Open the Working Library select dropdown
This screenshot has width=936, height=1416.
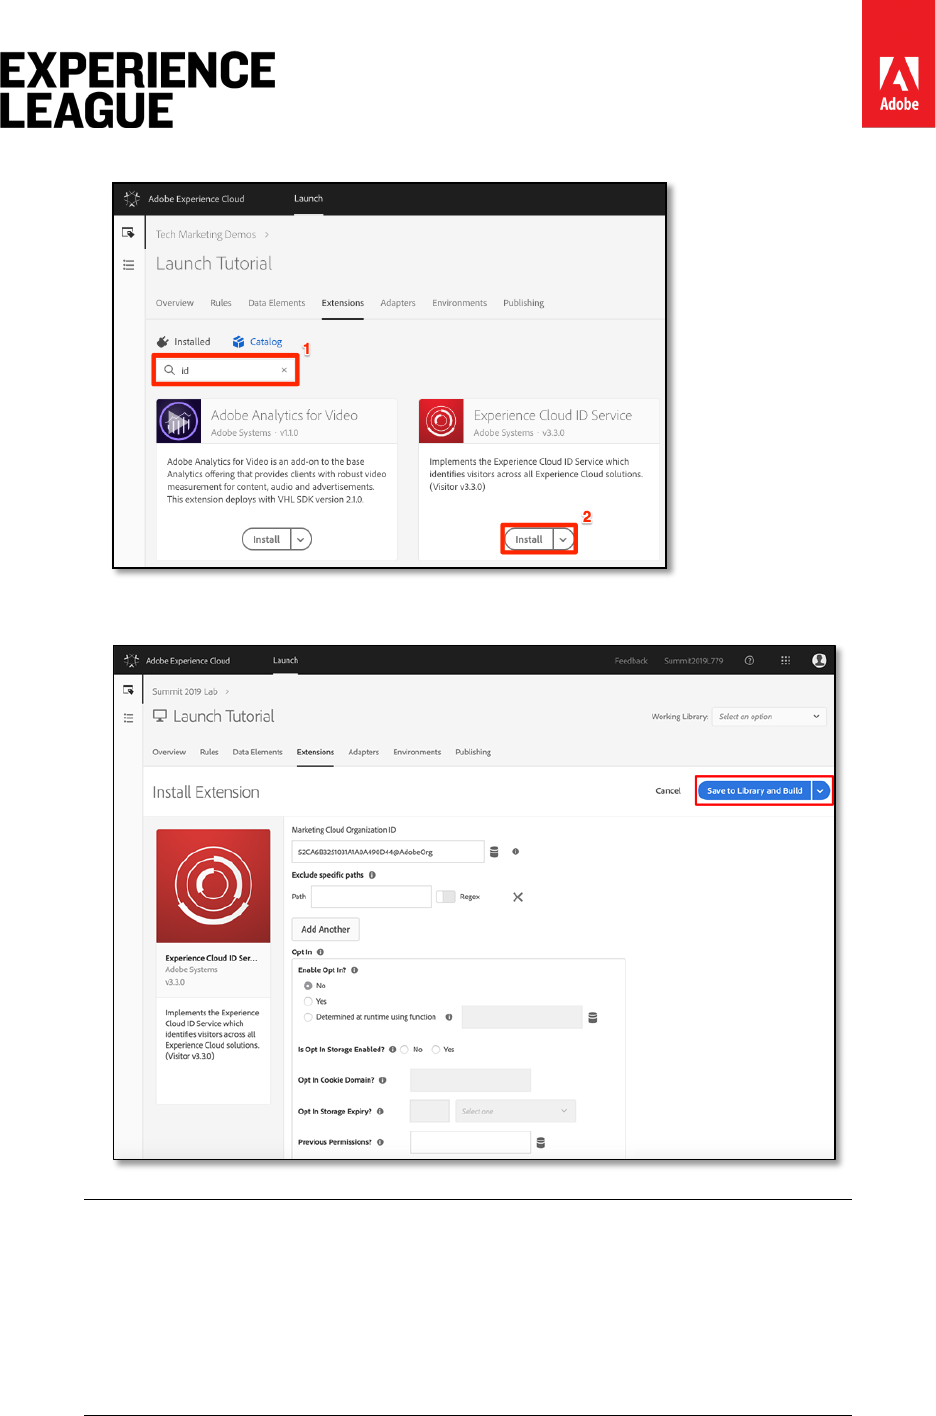pos(770,716)
